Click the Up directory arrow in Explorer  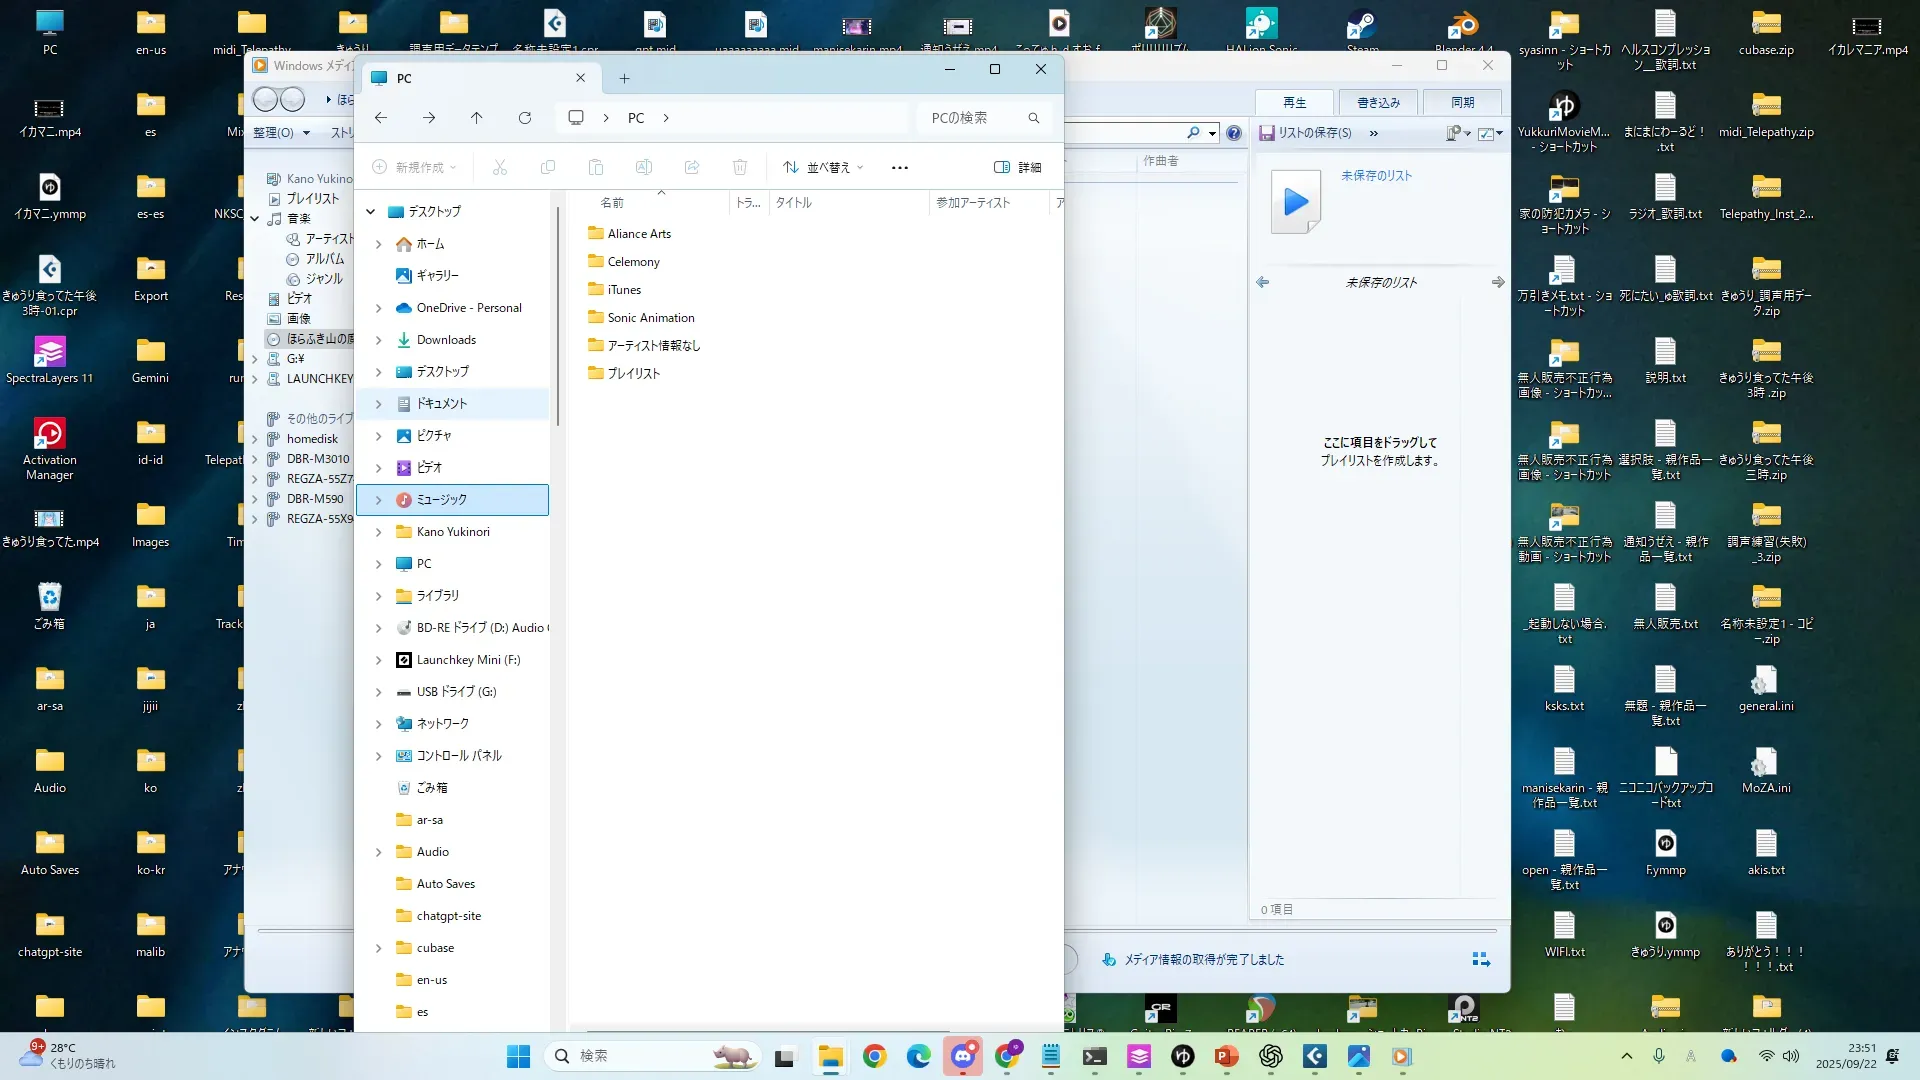click(x=477, y=118)
